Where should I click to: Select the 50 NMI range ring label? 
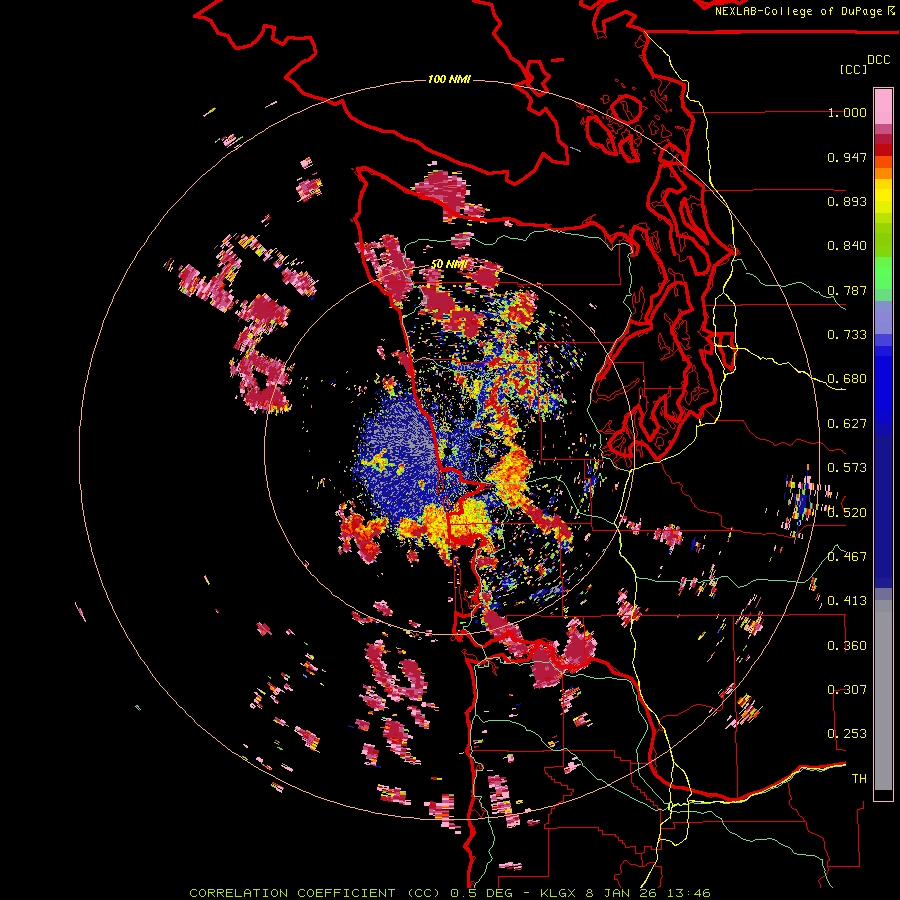pos(448,264)
